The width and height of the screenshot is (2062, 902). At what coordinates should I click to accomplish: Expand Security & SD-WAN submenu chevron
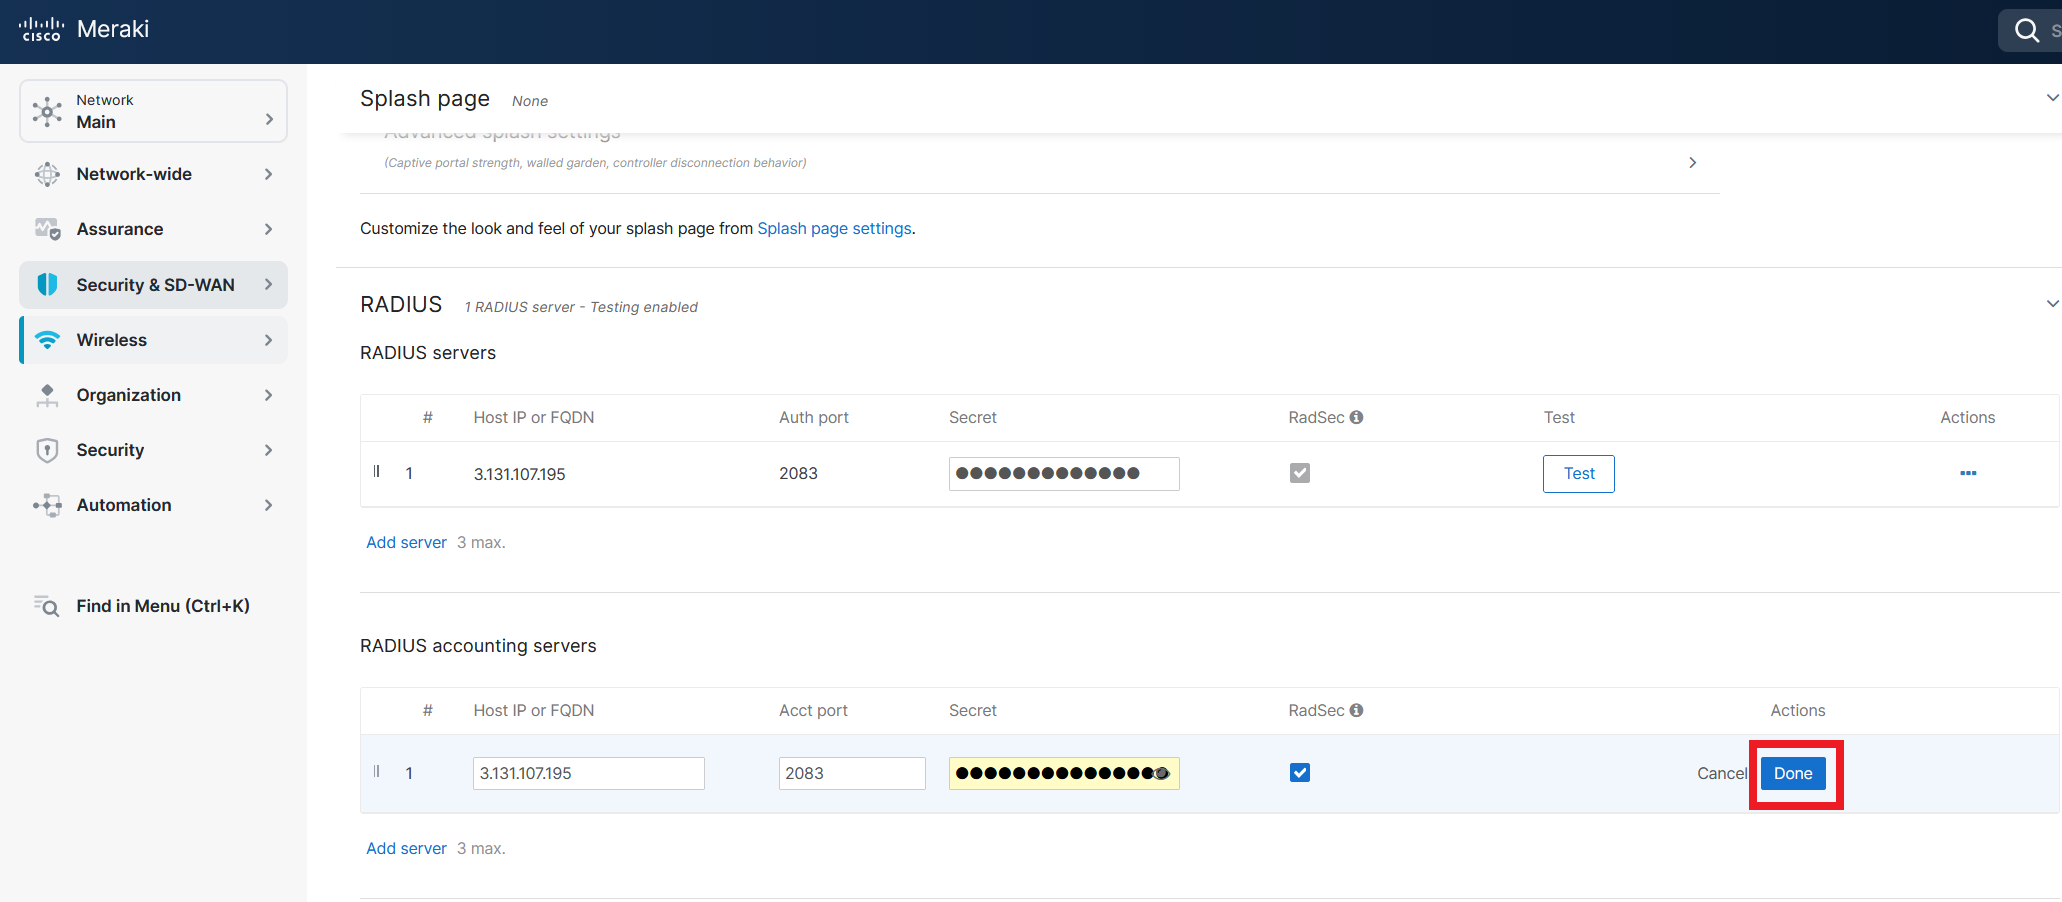(268, 284)
